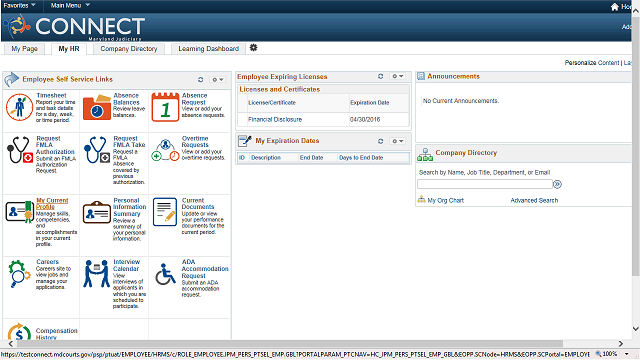Viewport: 640px width, 360px height.
Task: Switch to the My HR tab
Action: pyautogui.click(x=69, y=49)
